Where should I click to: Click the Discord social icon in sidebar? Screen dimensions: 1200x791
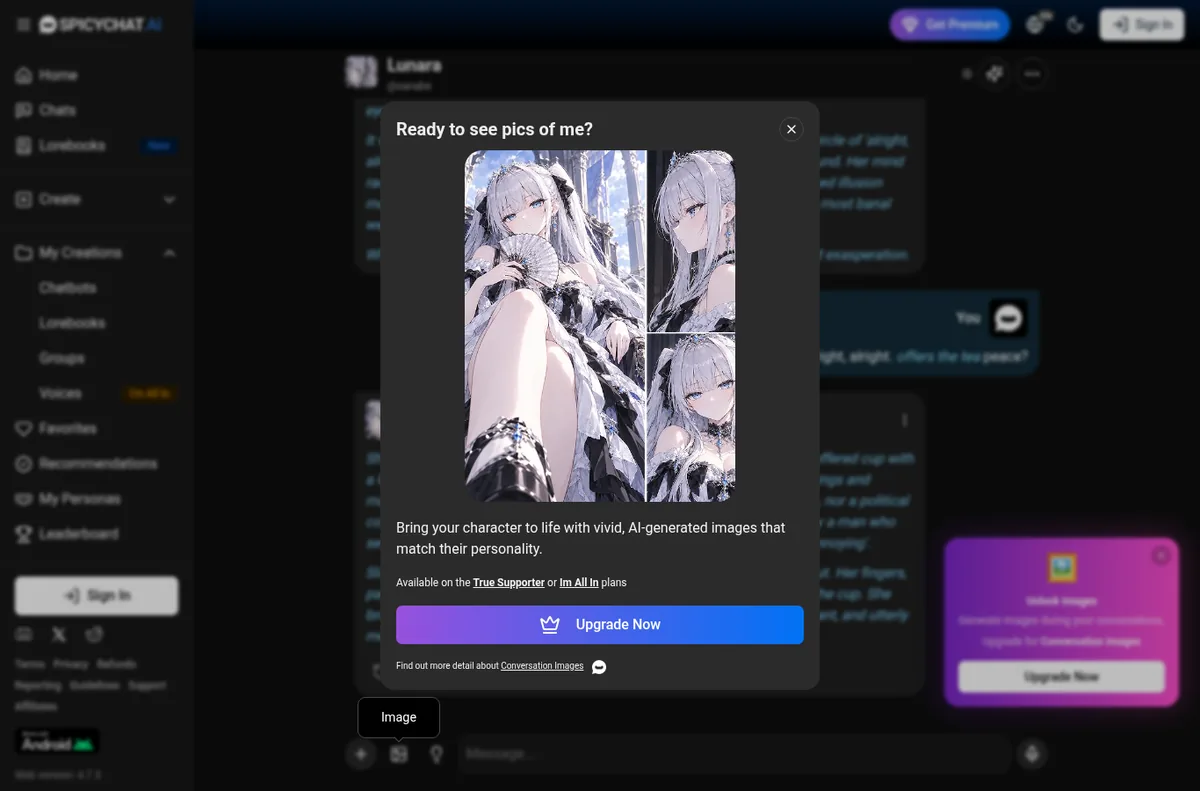point(24,634)
